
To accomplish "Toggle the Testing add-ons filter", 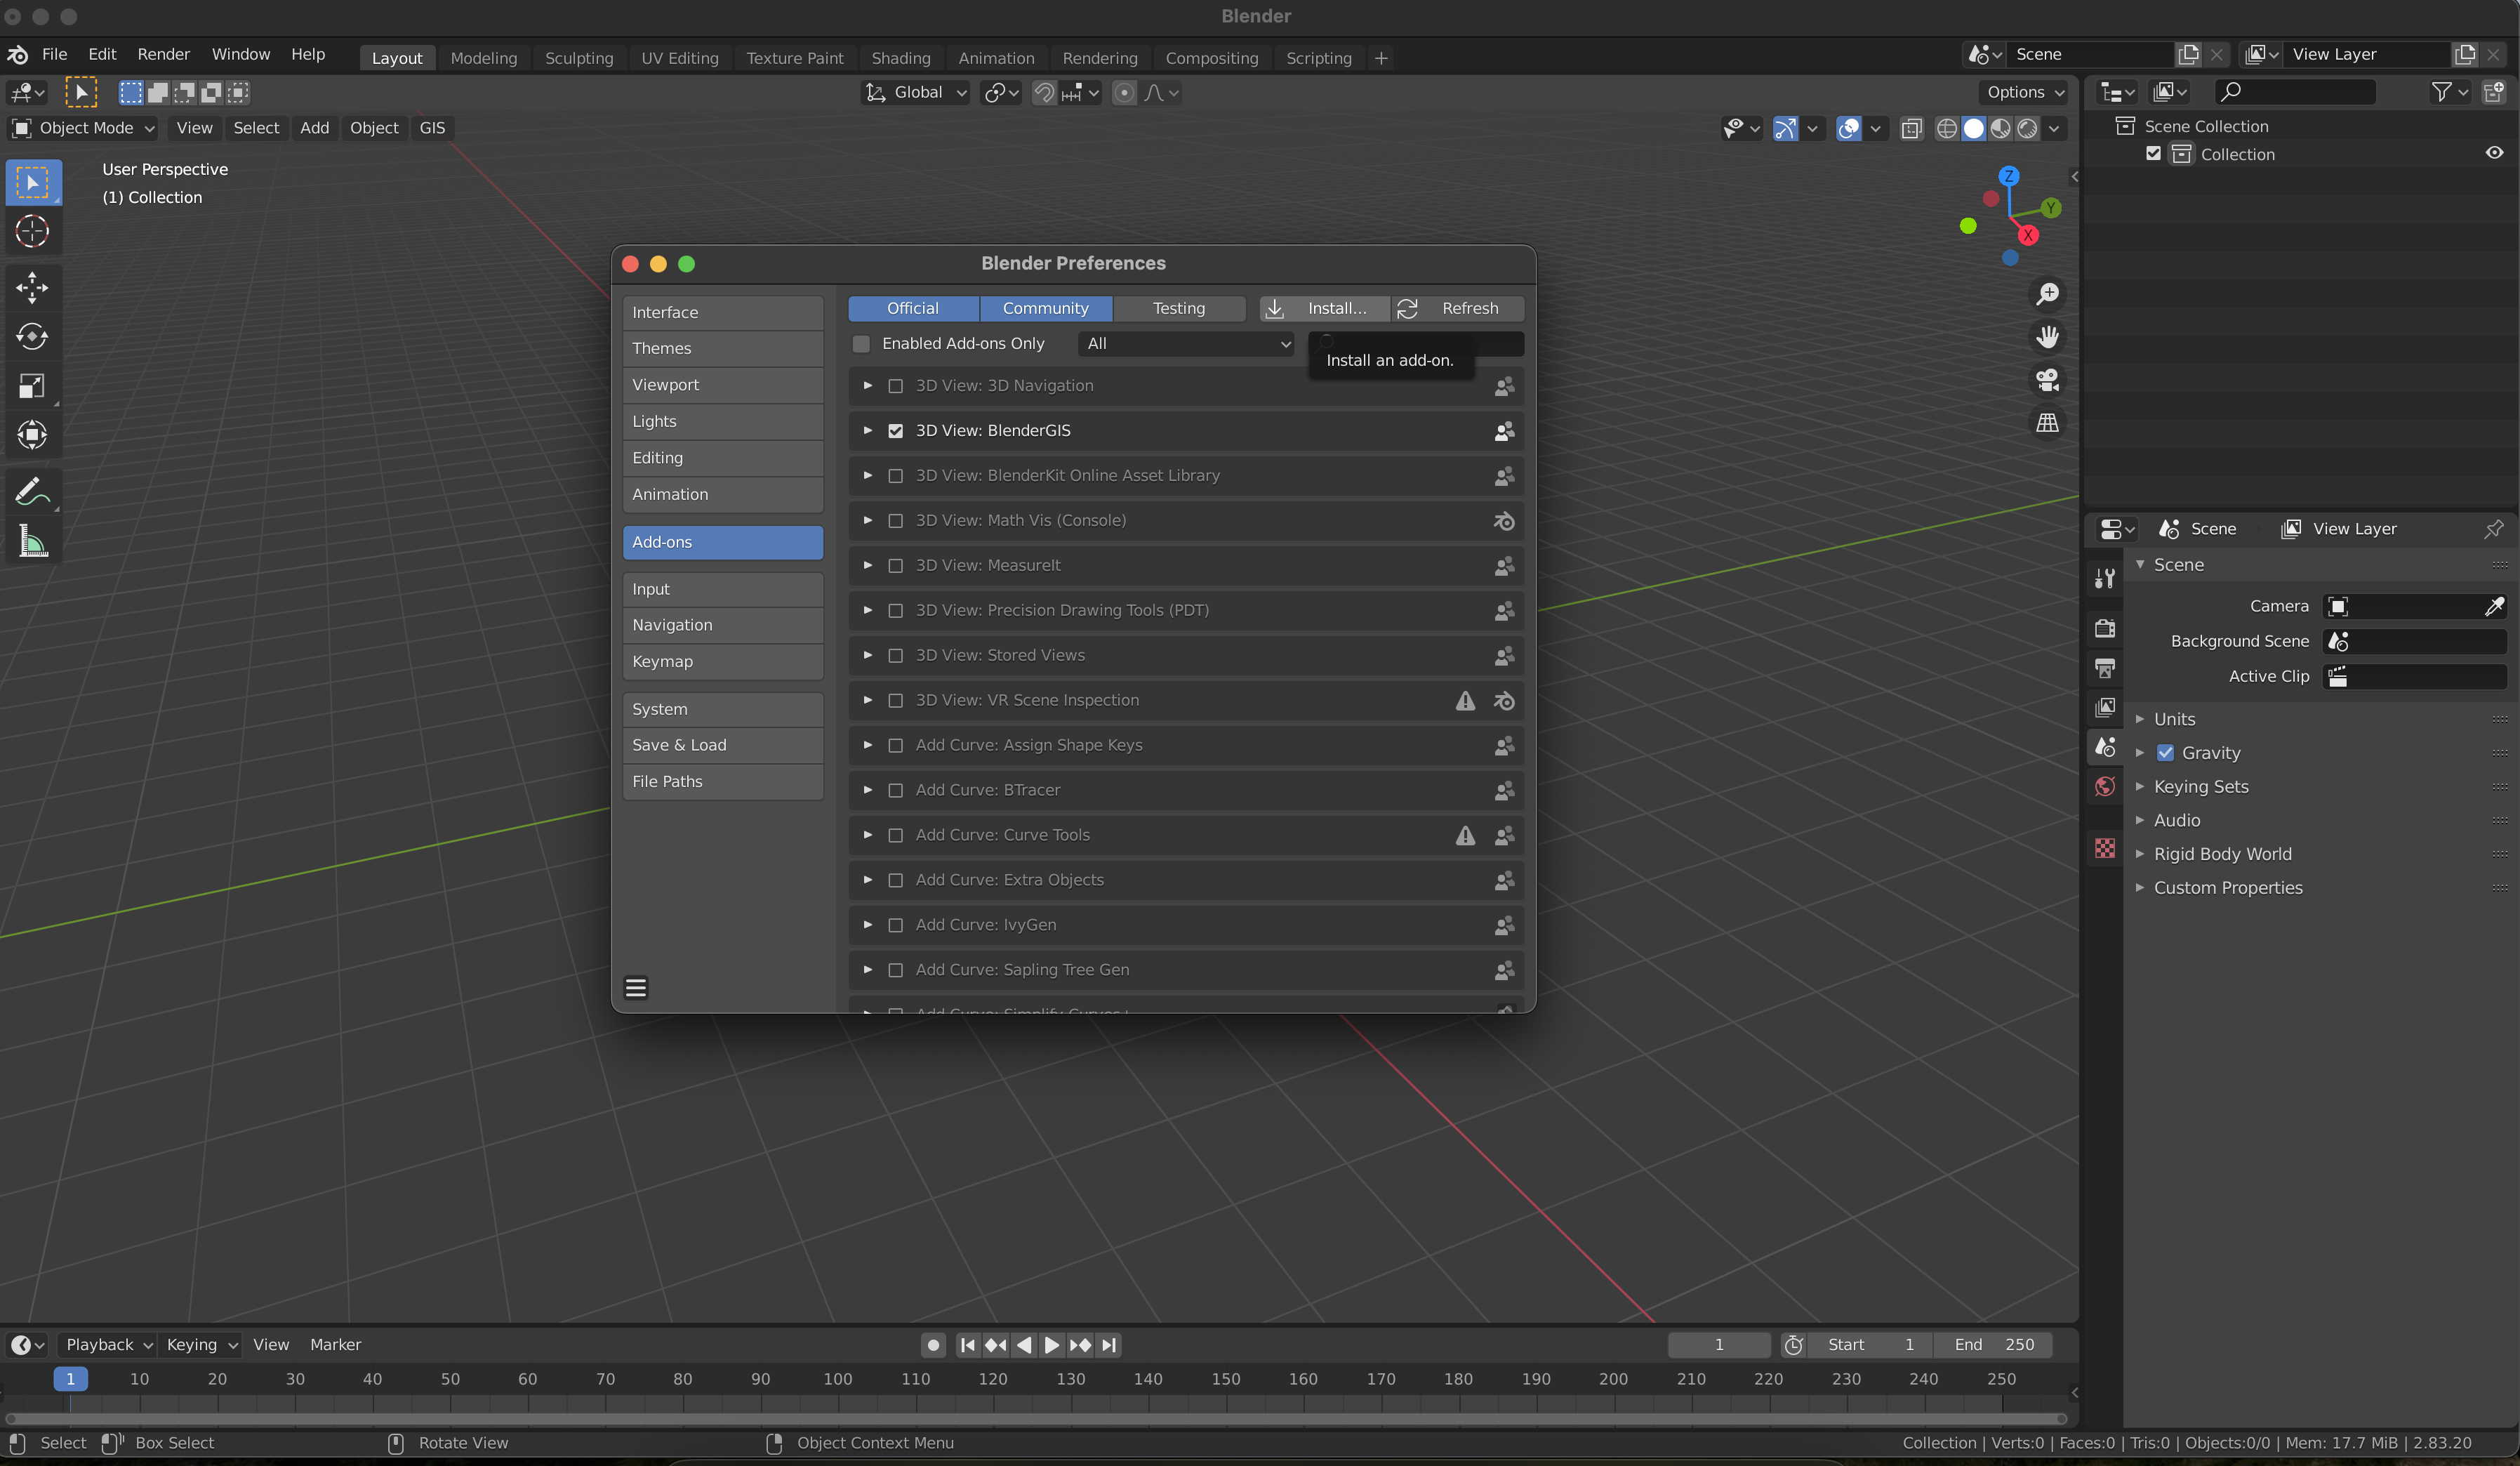I will tap(1179, 309).
